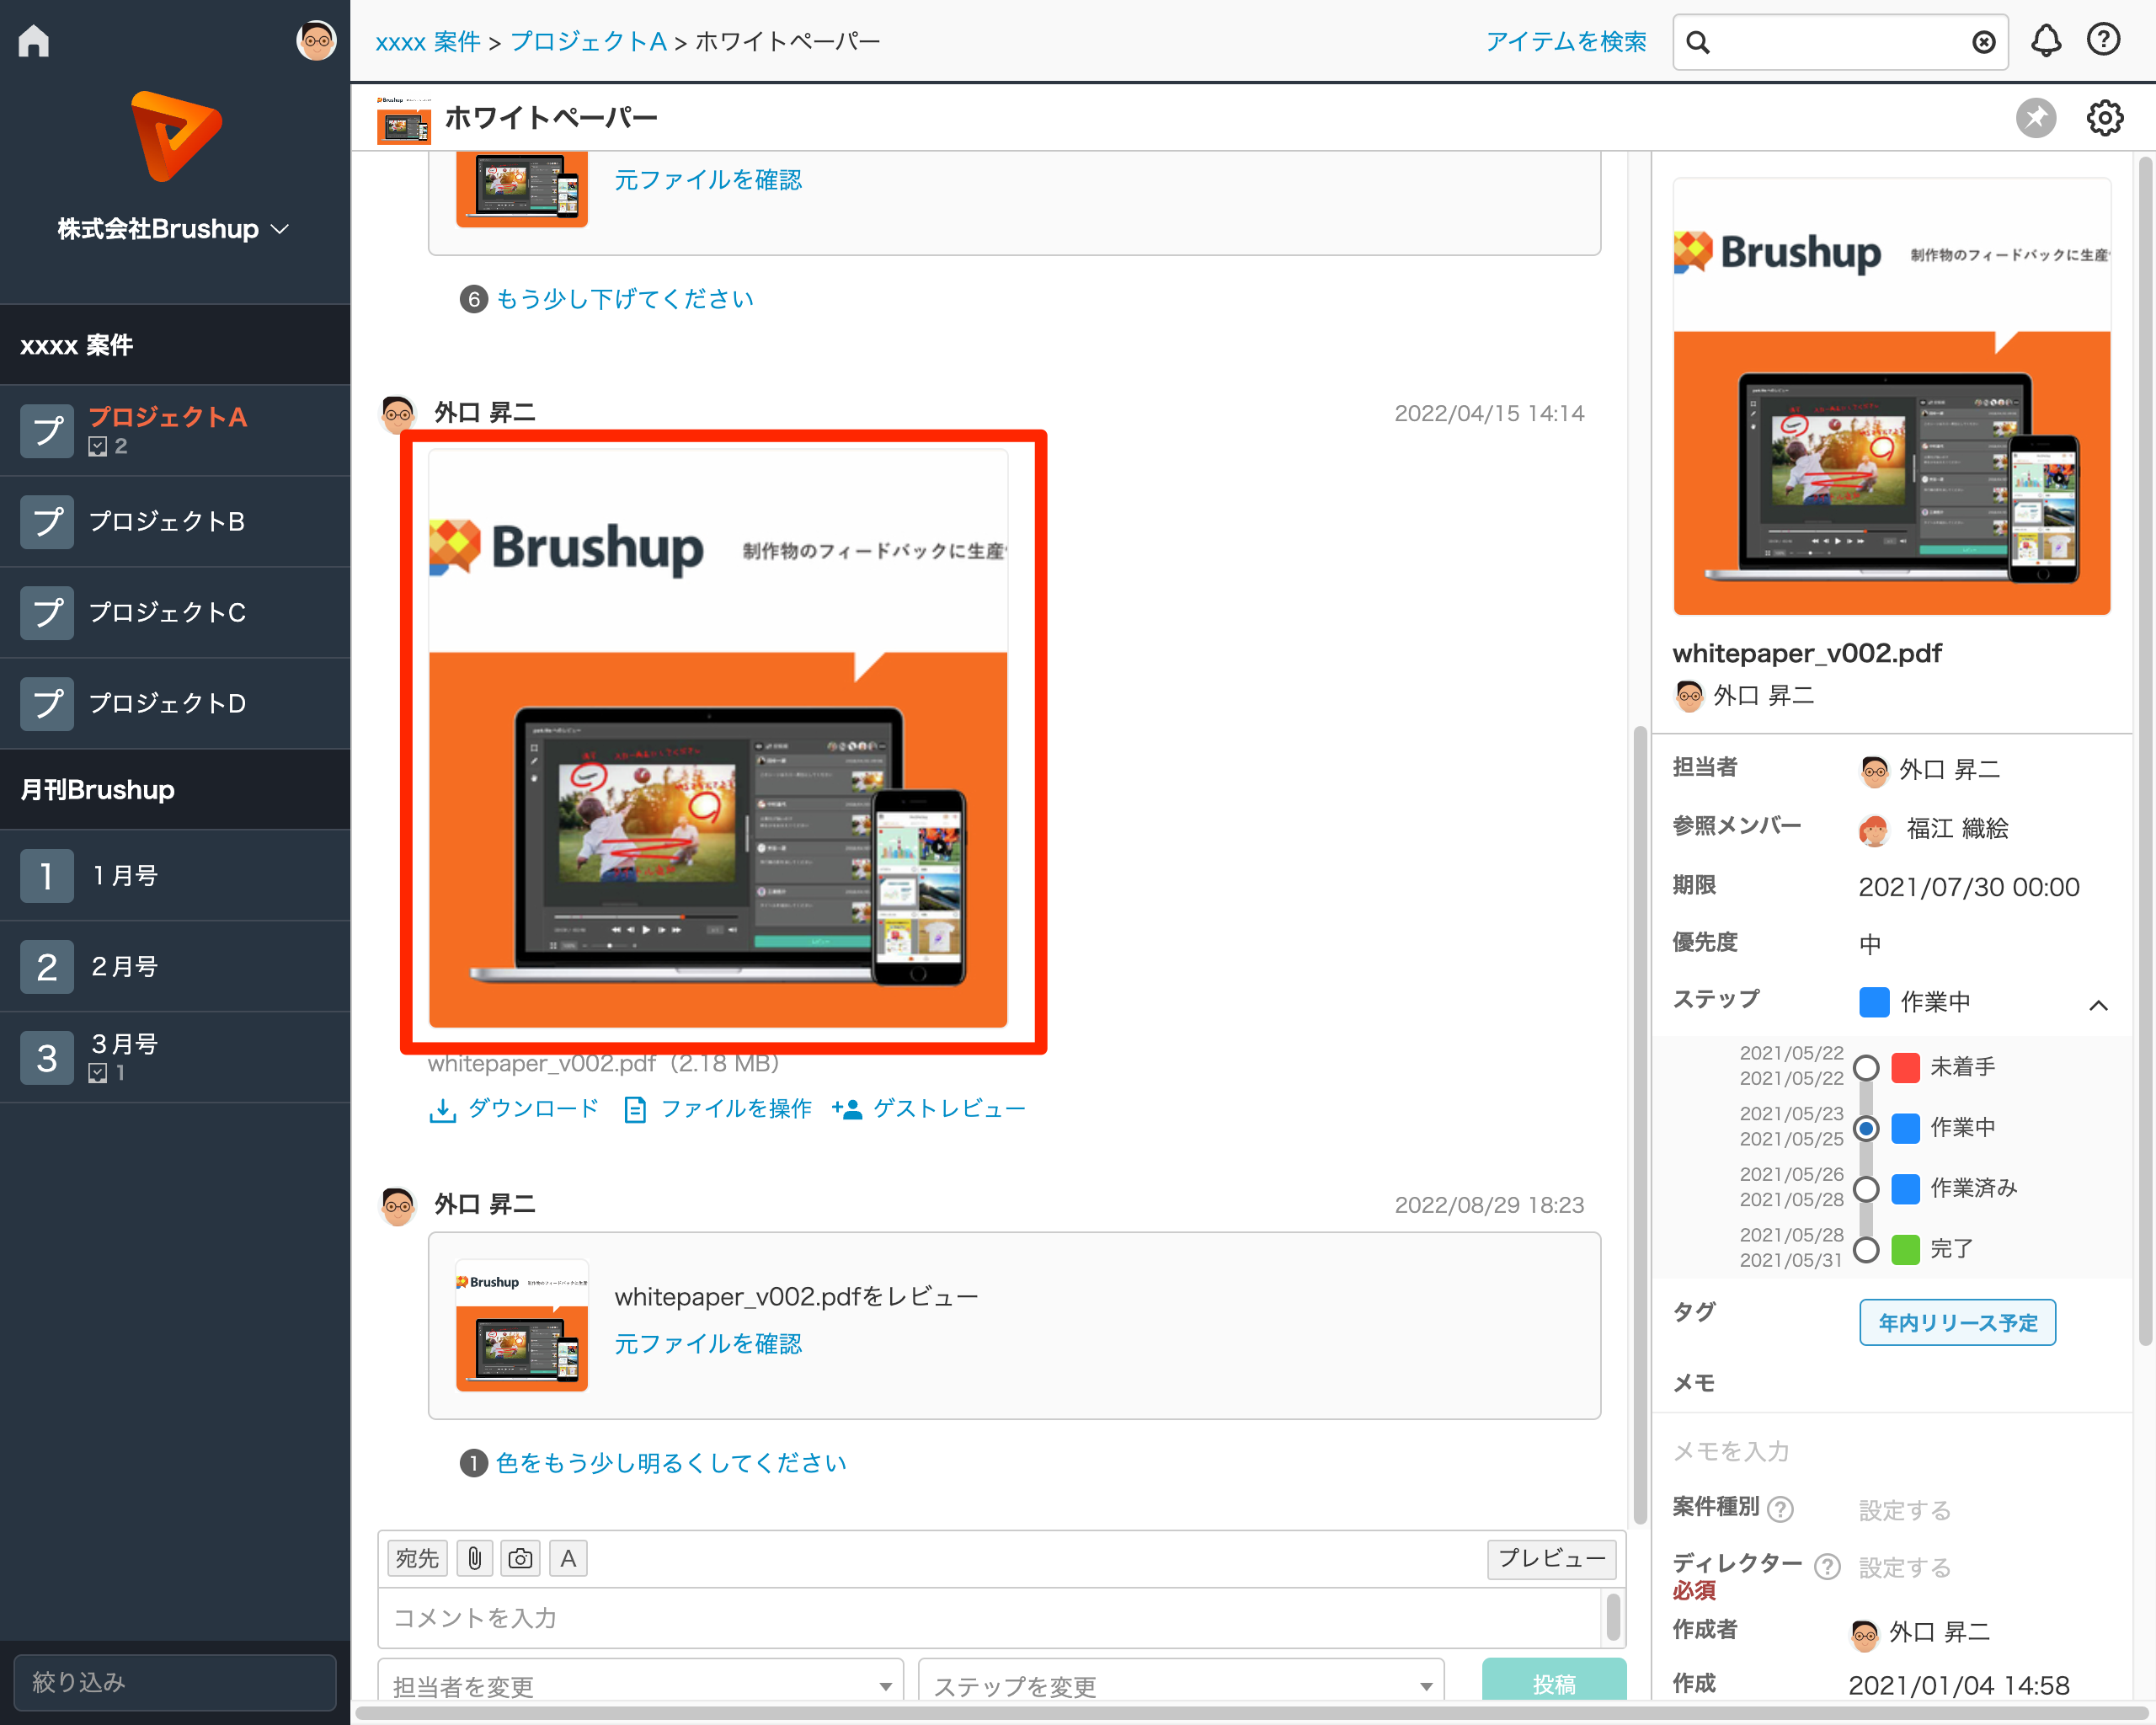Clear the search field with the X icon

pyautogui.click(x=1983, y=42)
